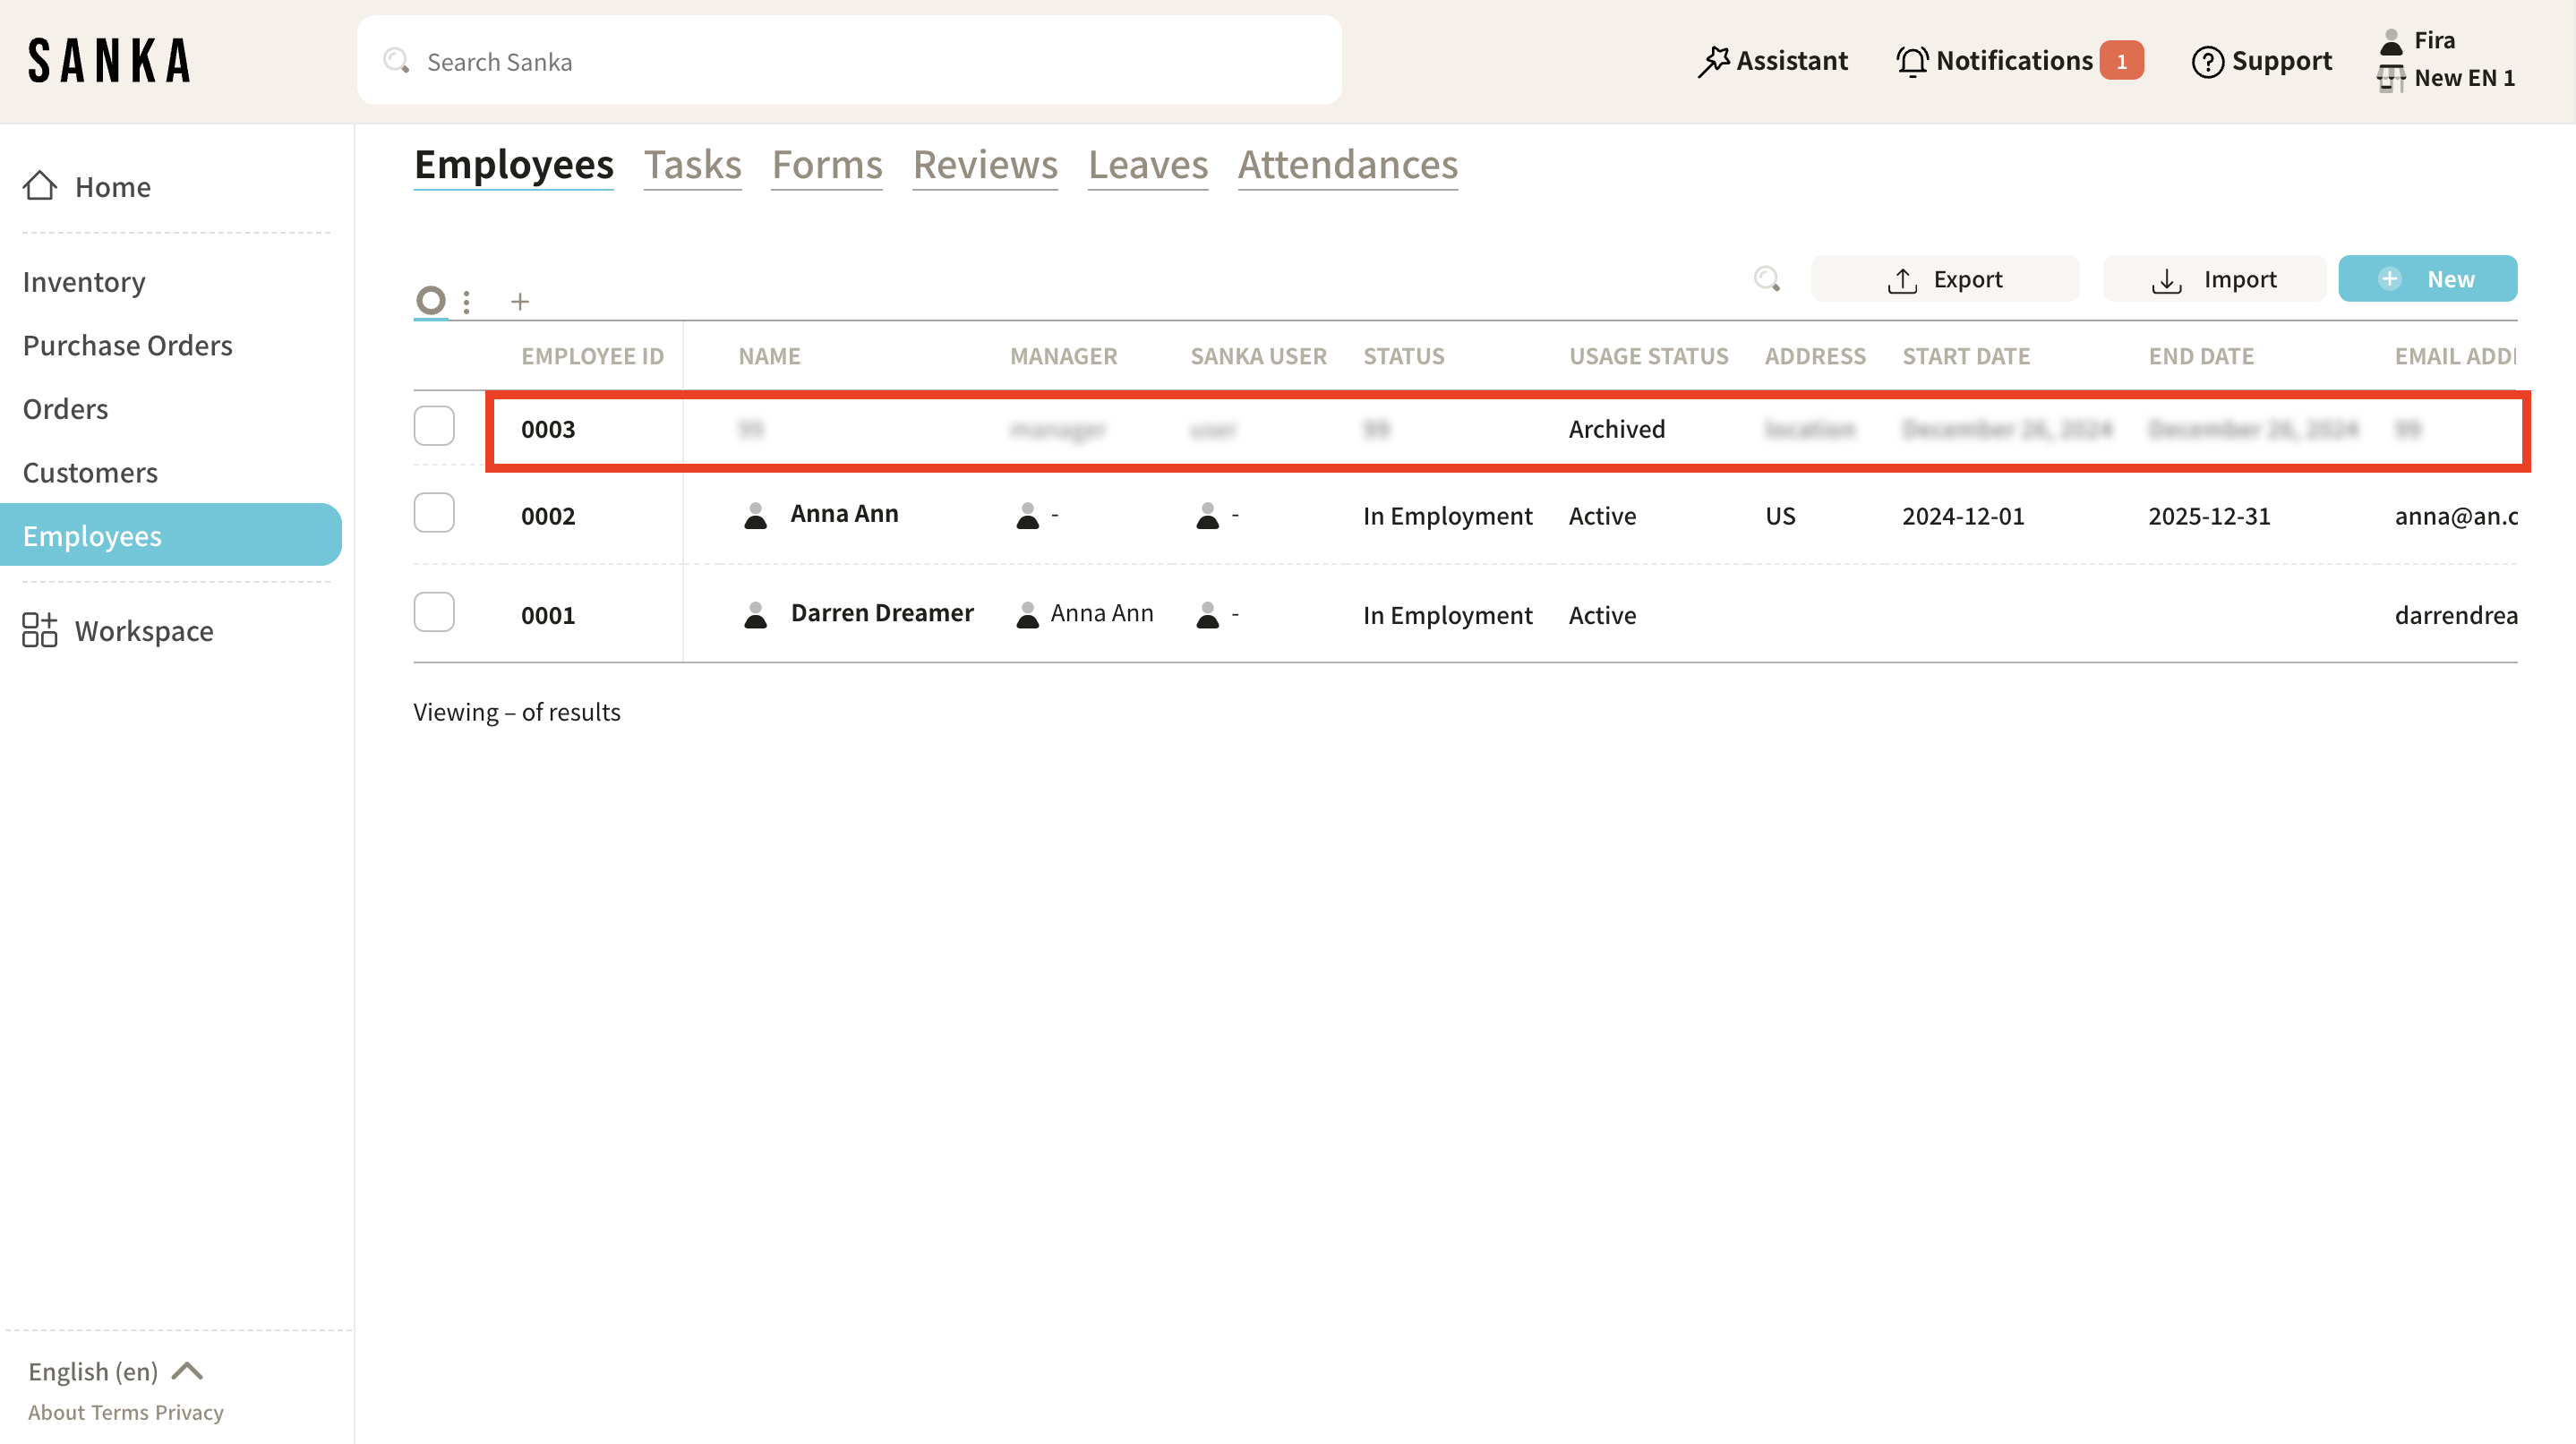
Task: Click the New employee button
Action: coord(2427,279)
